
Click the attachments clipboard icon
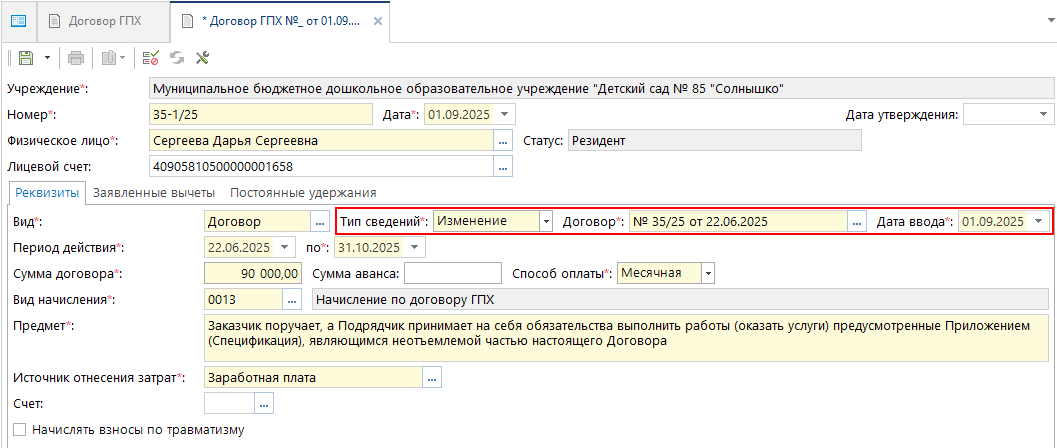click(110, 58)
